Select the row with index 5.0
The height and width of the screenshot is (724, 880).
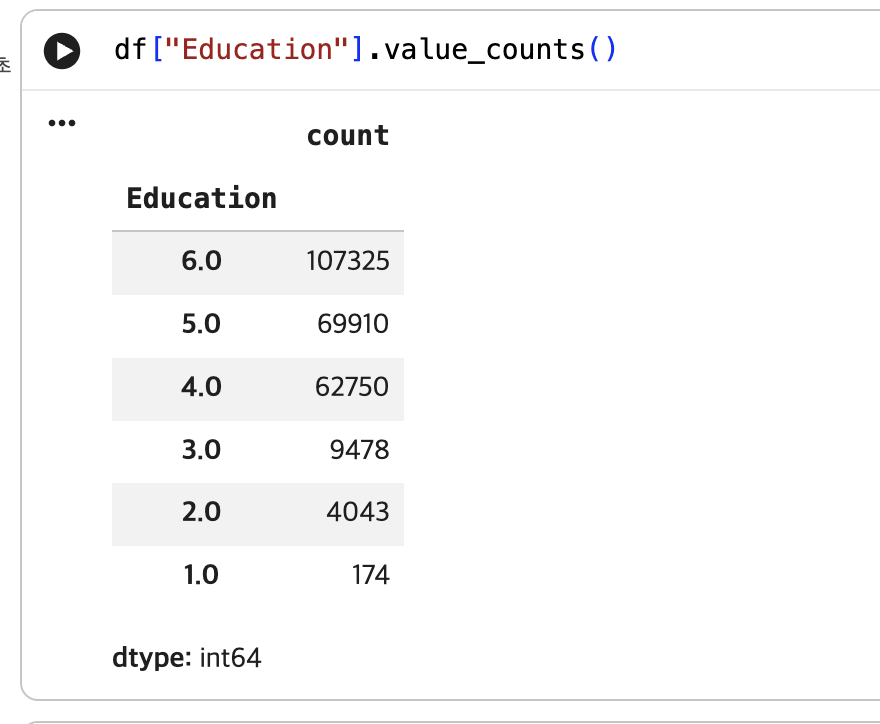[258, 326]
